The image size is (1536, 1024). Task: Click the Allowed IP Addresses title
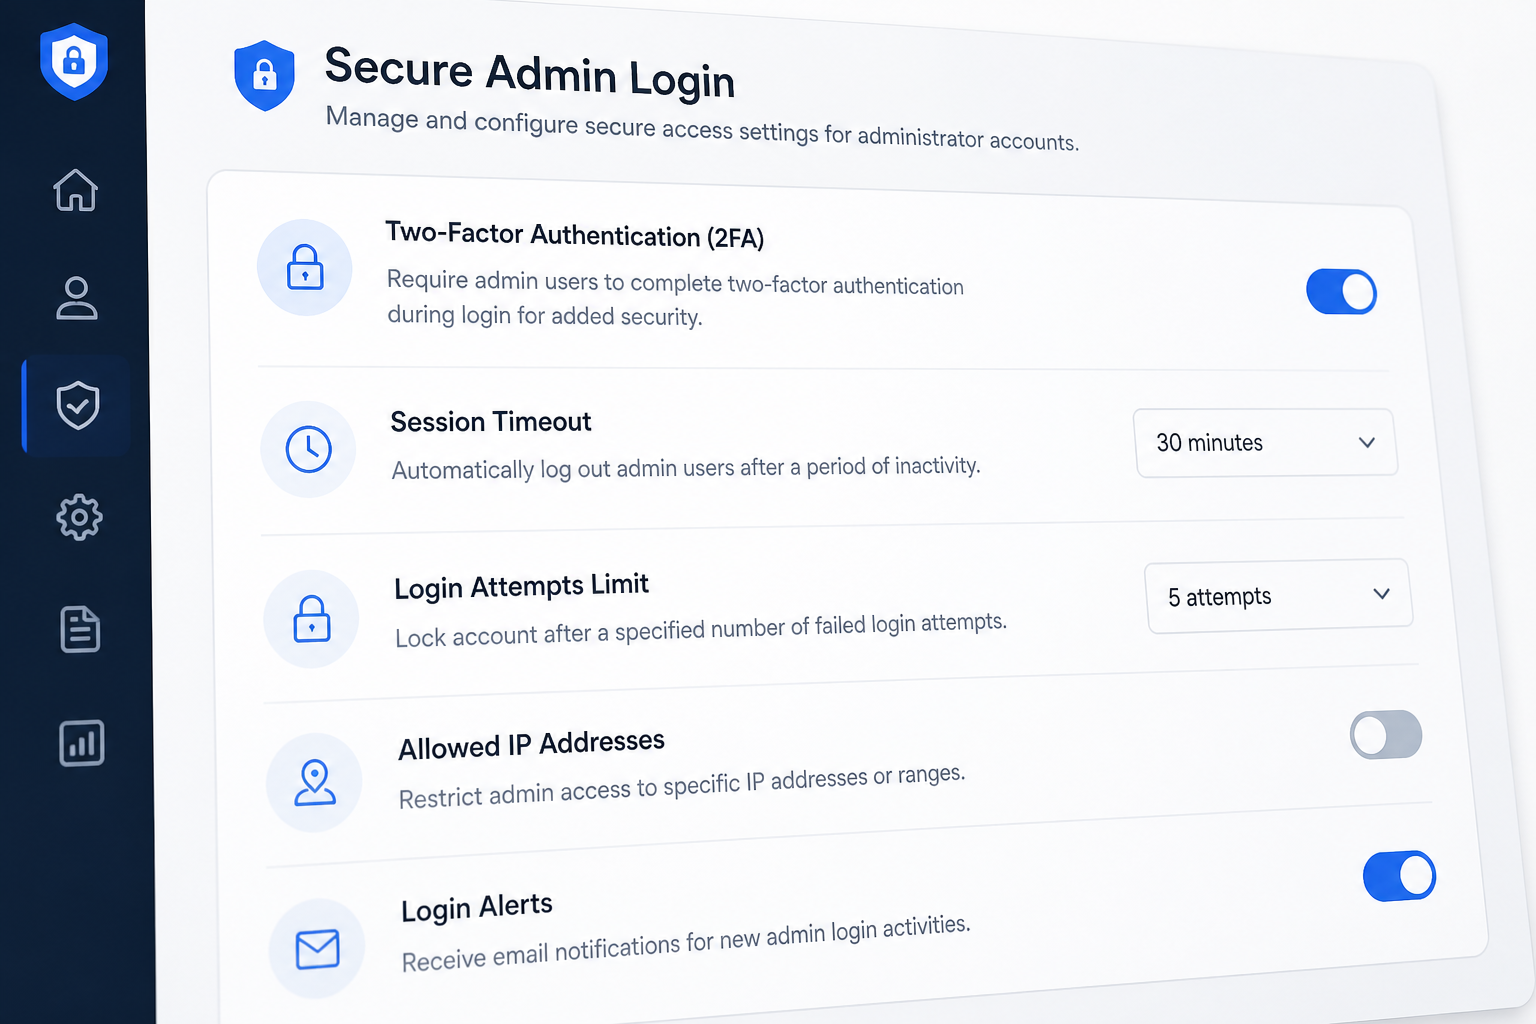[x=532, y=745]
